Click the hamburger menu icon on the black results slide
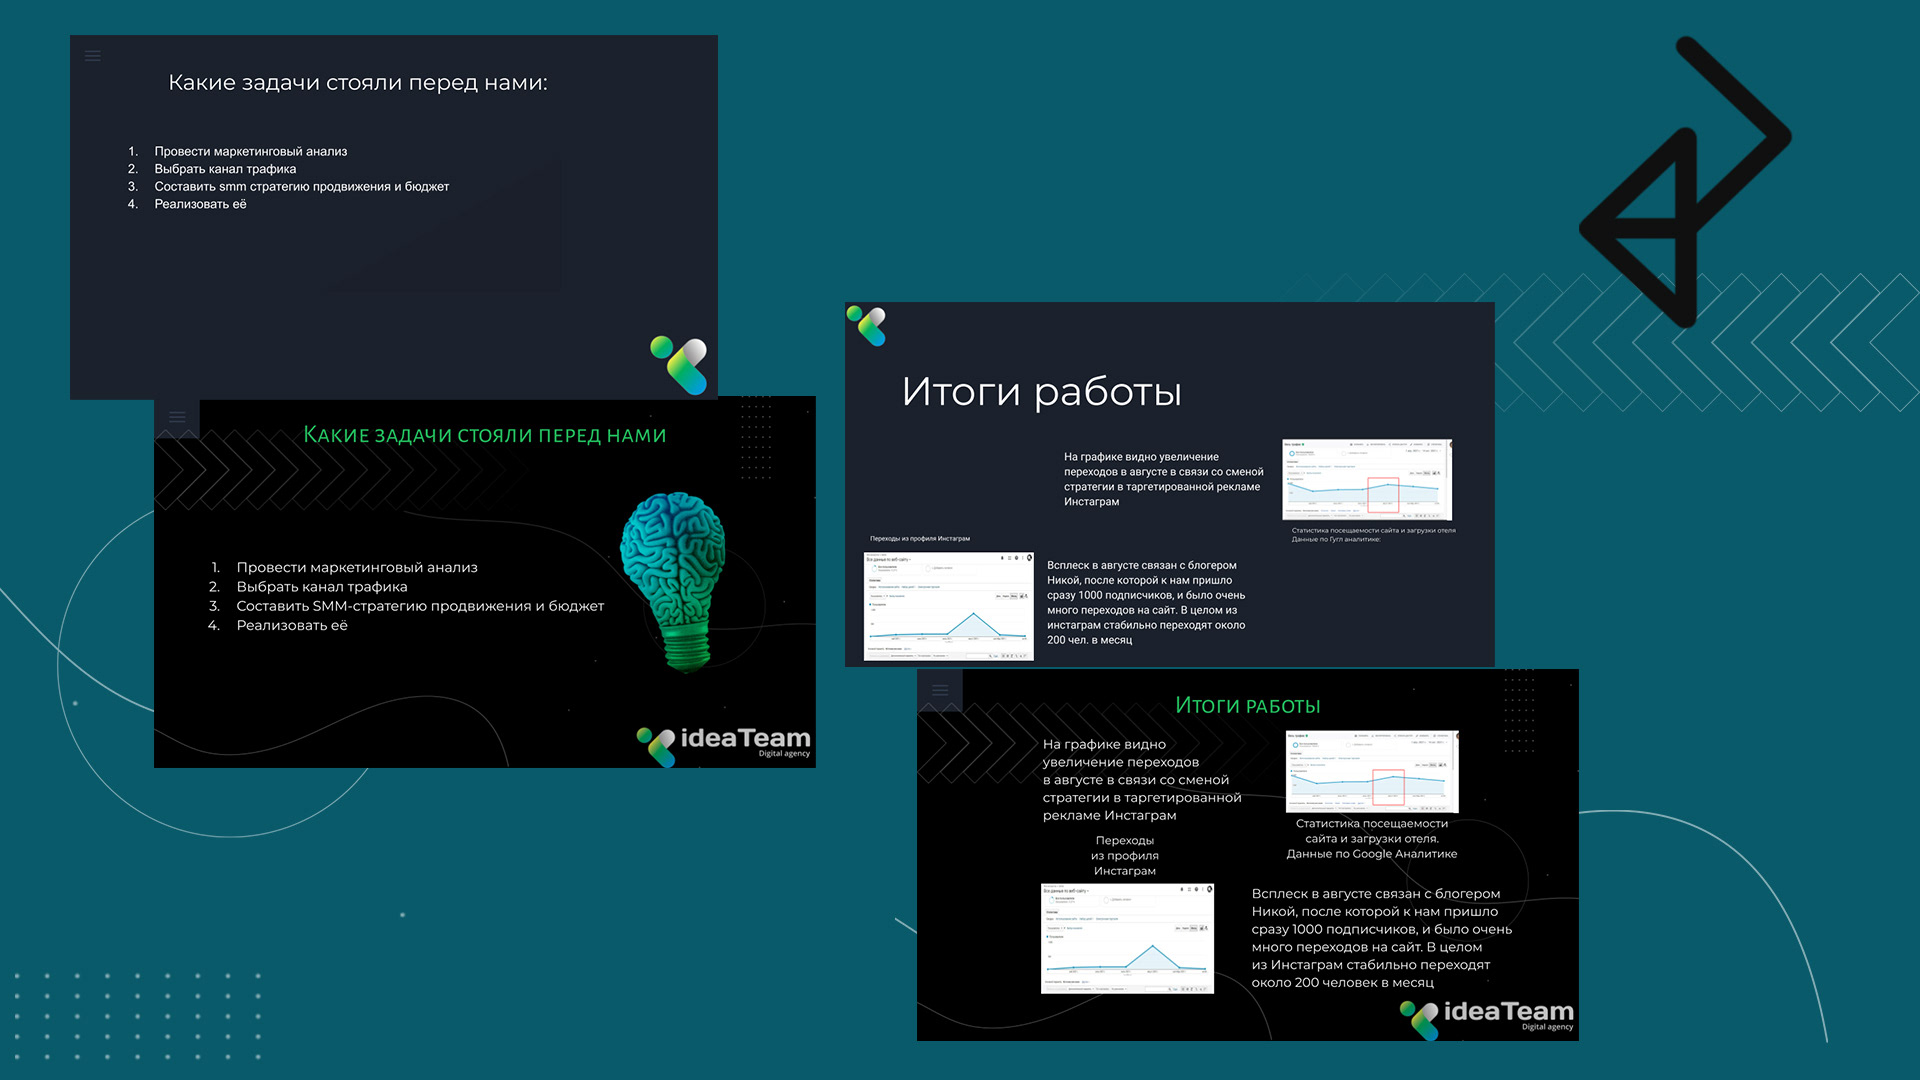The height and width of the screenshot is (1080, 1920). (940, 690)
